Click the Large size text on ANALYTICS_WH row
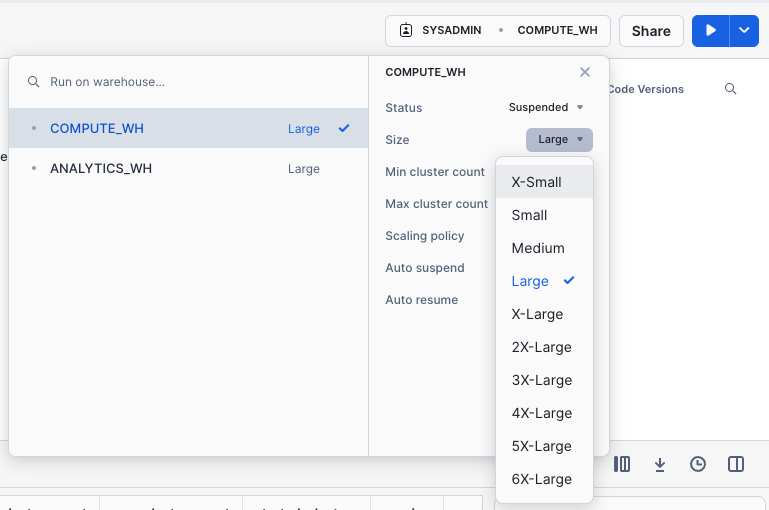Screen dimensions: 769x510 tap(304, 169)
